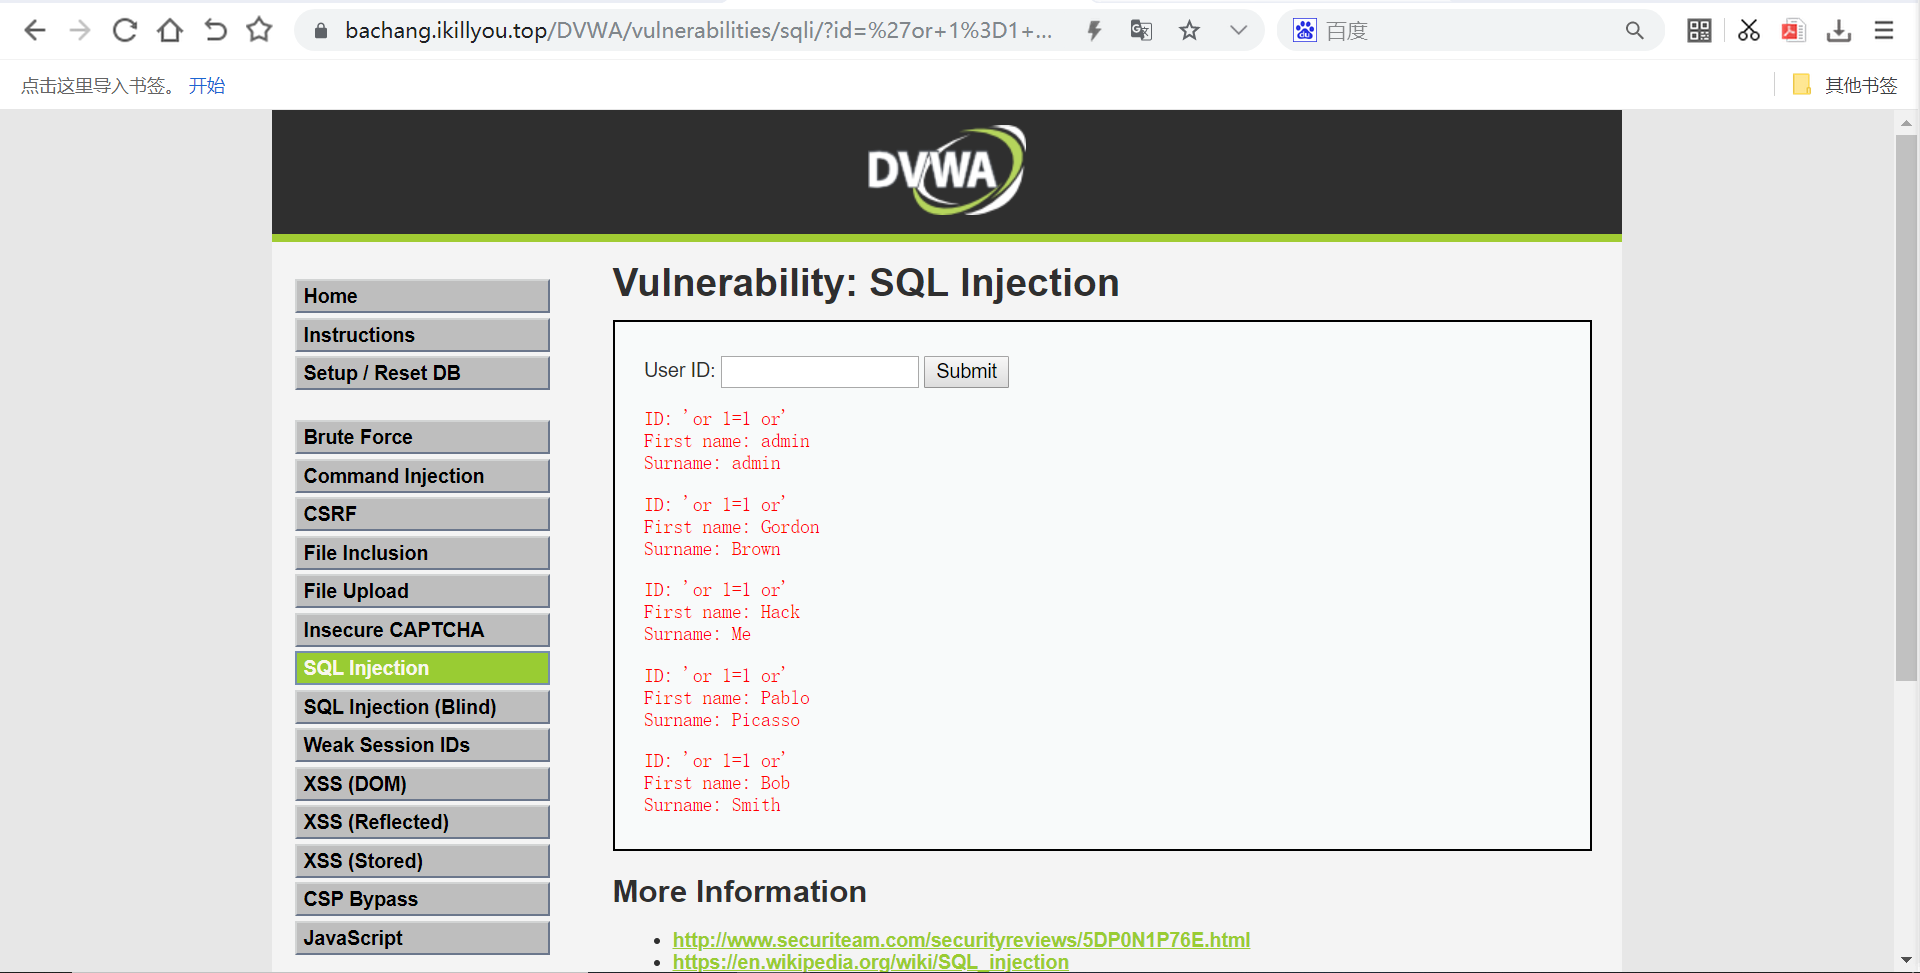The width and height of the screenshot is (1920, 973).
Task: Open the browser hamburger menu
Action: click(1884, 31)
